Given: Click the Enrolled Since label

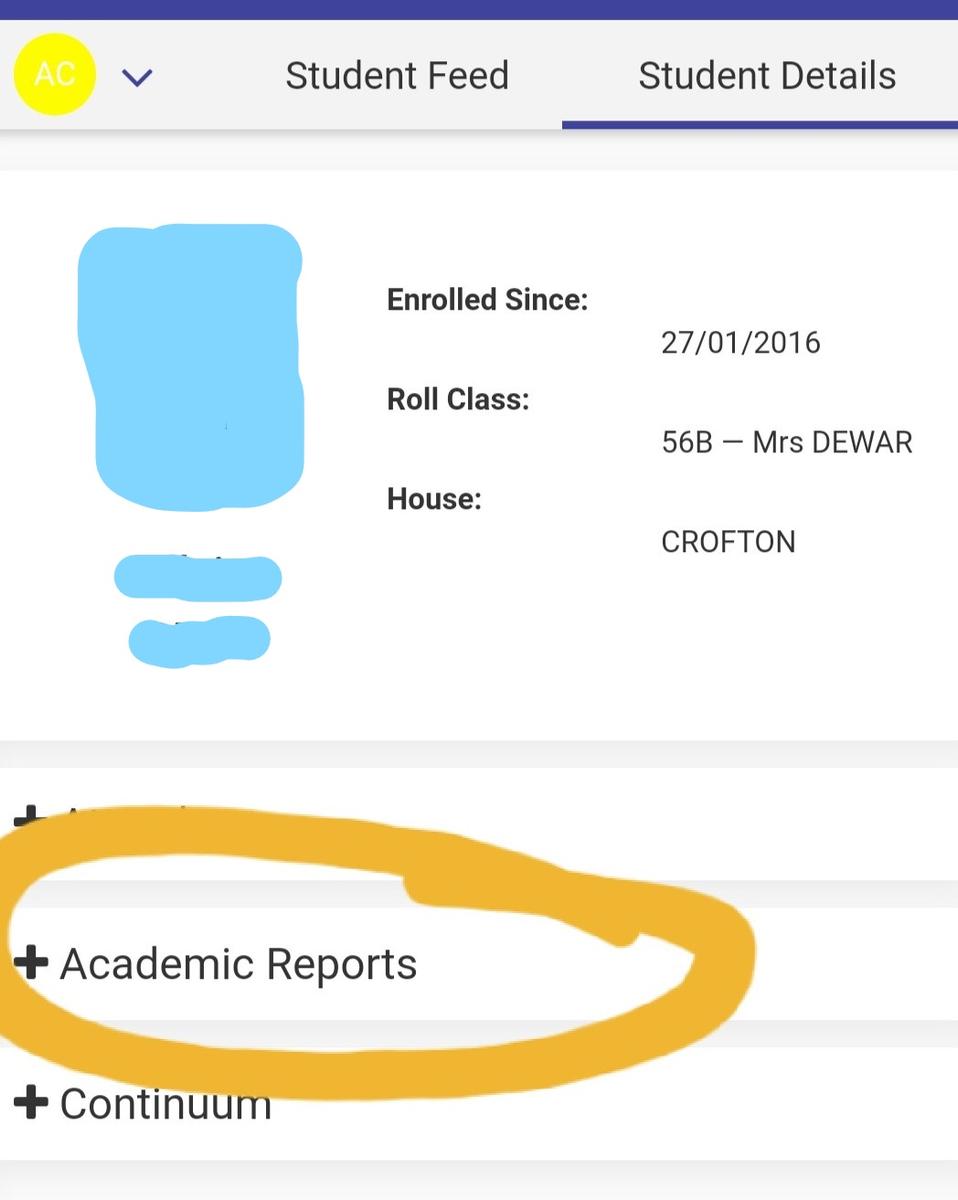Looking at the screenshot, I should click(488, 299).
